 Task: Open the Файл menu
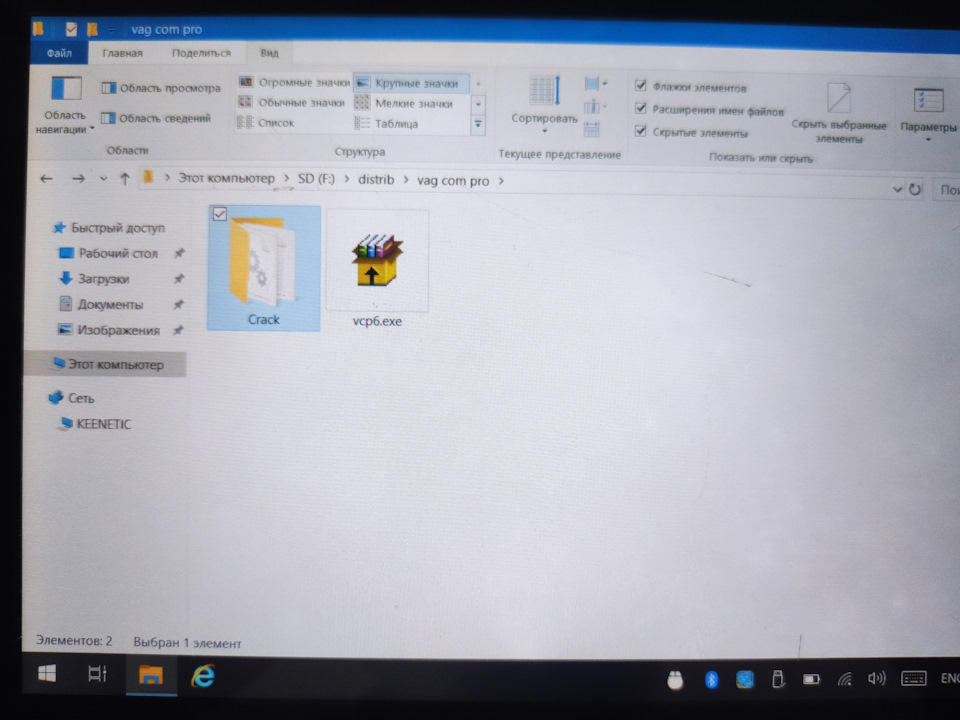pyautogui.click(x=59, y=53)
